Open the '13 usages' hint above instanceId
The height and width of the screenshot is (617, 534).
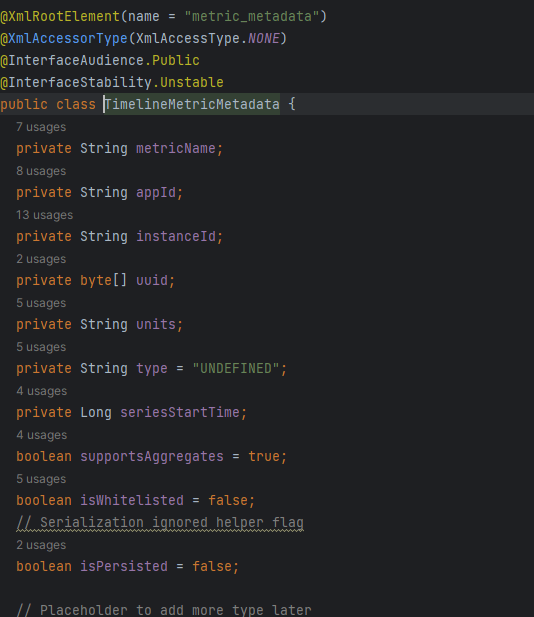tap(44, 215)
